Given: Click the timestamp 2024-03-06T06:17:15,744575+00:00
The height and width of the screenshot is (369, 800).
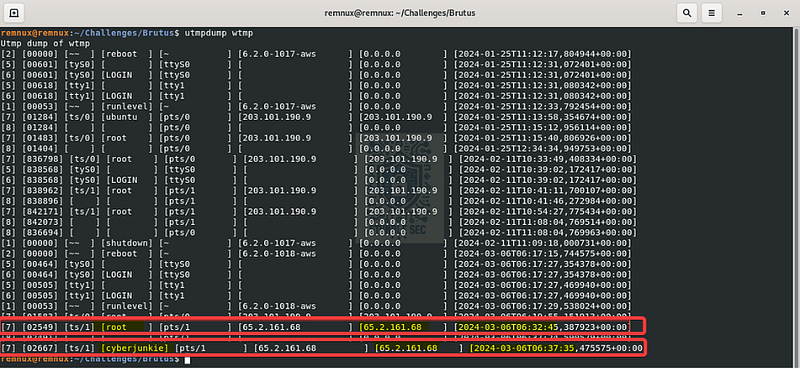Looking at the screenshot, I should 543,254.
